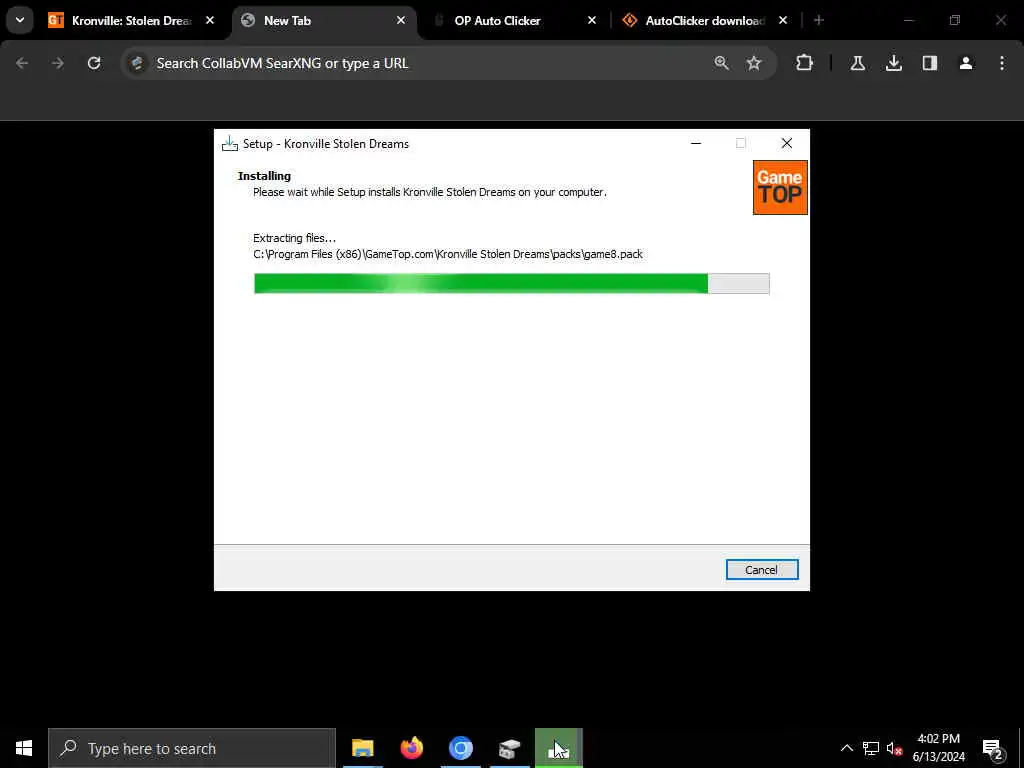This screenshot has height=768, width=1024.
Task: Open the notification center with 2 notifications
Action: coord(993,749)
